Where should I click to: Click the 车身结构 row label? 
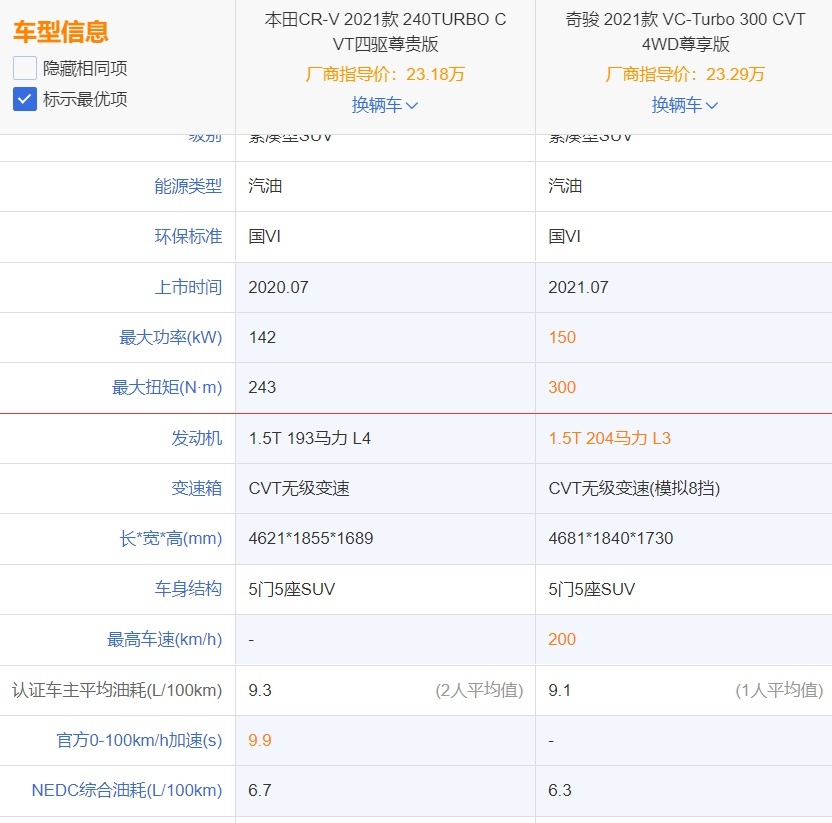pos(188,589)
